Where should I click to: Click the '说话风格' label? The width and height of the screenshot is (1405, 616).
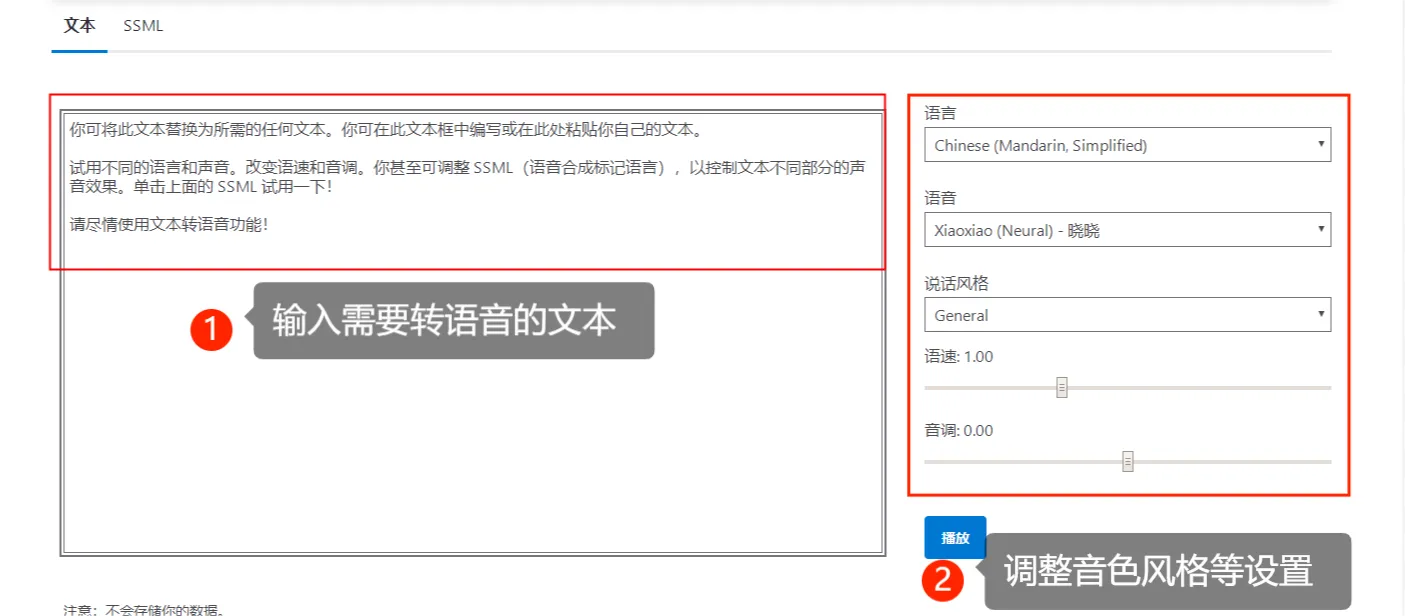957,284
